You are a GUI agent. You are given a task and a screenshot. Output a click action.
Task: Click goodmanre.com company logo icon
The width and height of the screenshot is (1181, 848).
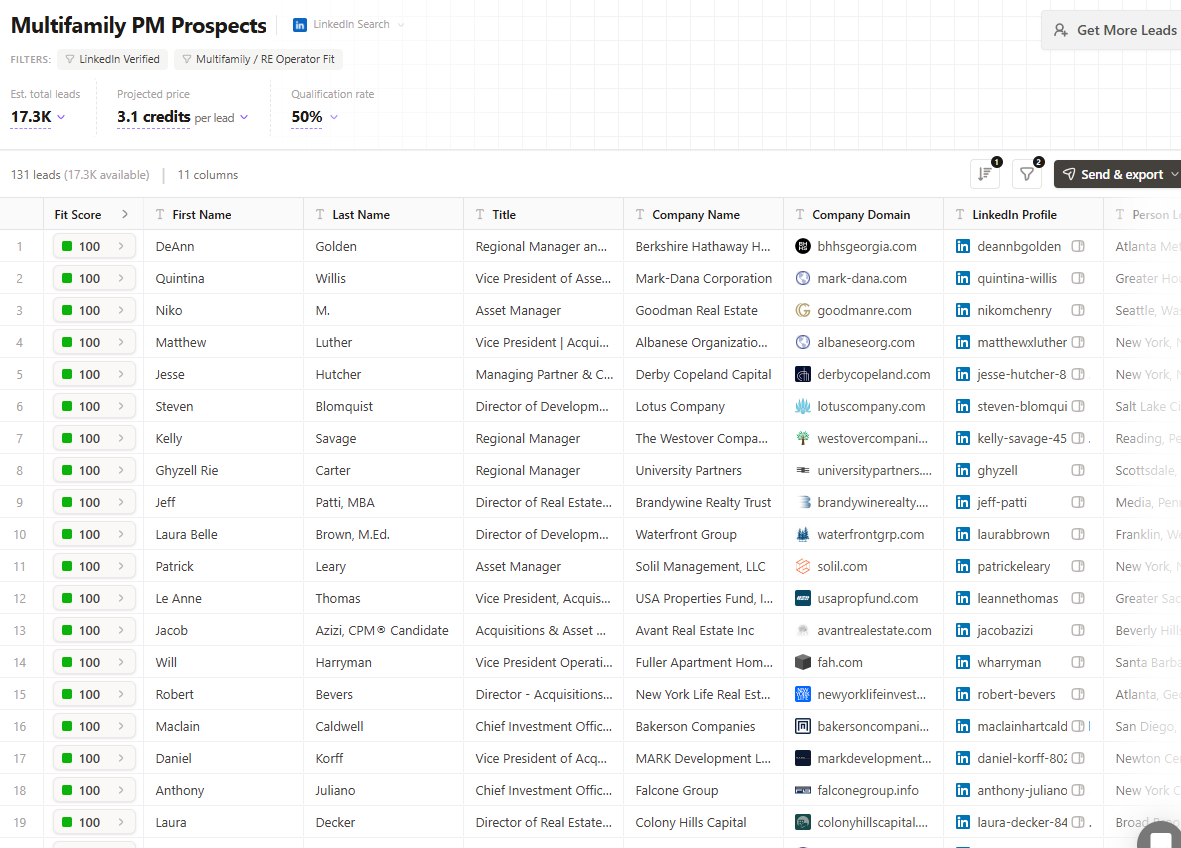803,310
